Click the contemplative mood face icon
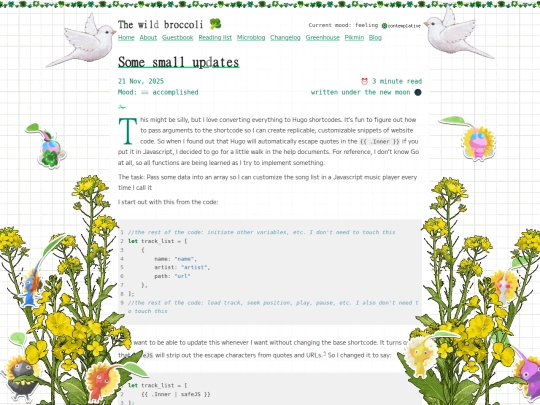540x405 pixels. pyautogui.click(x=385, y=26)
